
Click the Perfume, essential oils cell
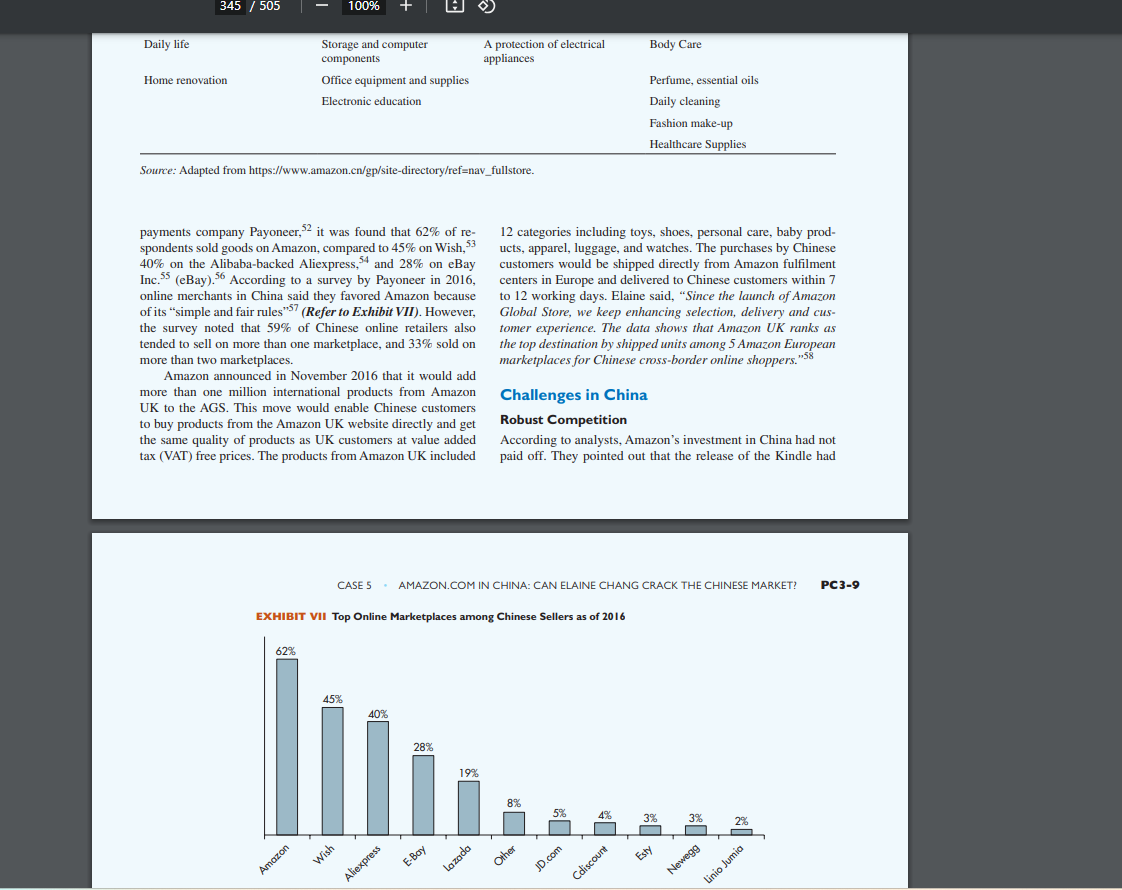click(704, 80)
